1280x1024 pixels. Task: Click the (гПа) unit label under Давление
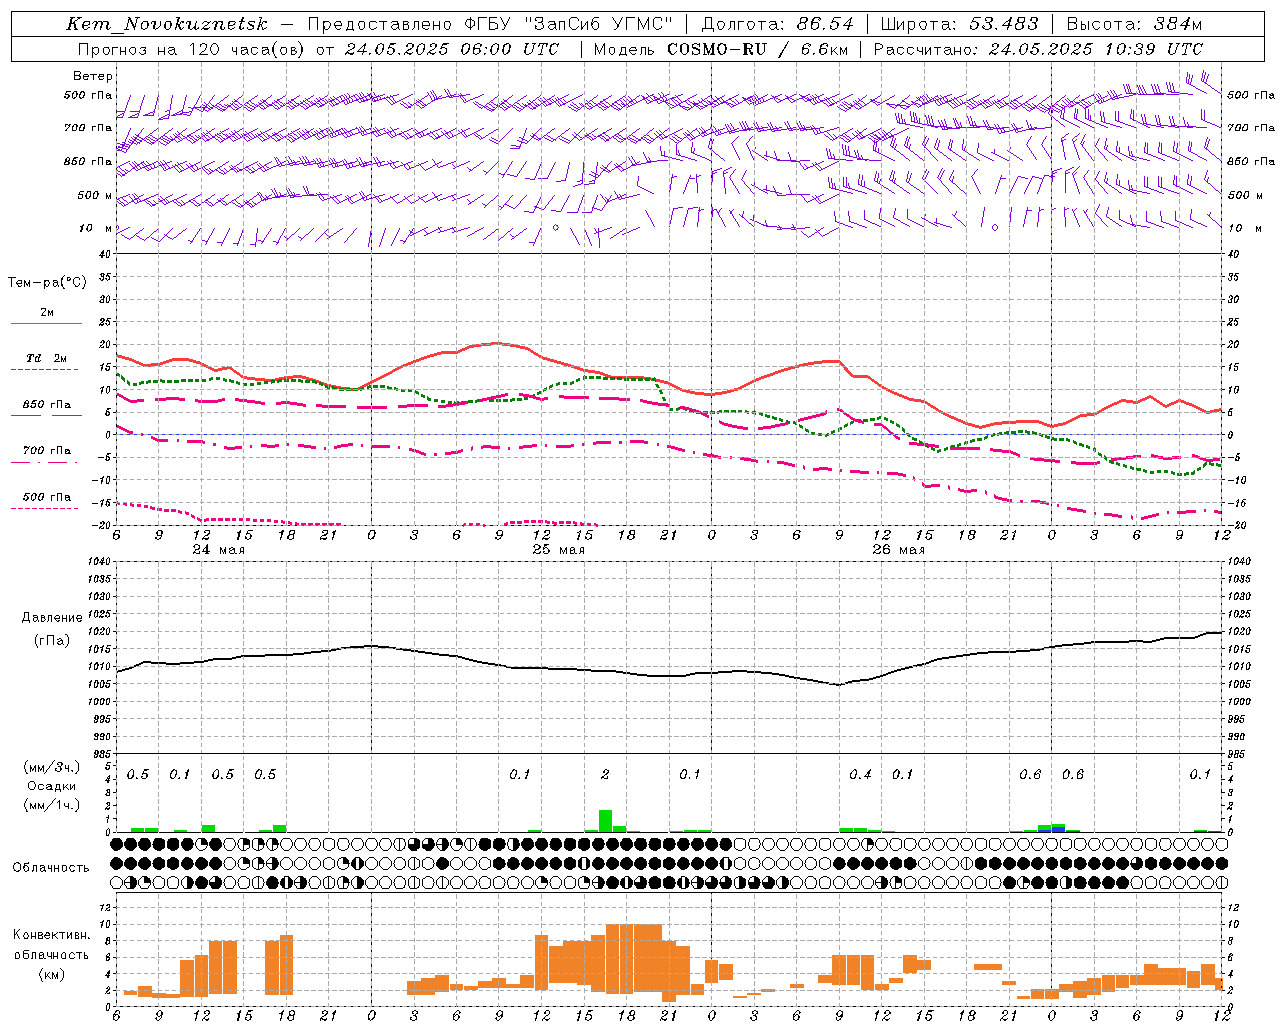pyautogui.click(x=52, y=641)
